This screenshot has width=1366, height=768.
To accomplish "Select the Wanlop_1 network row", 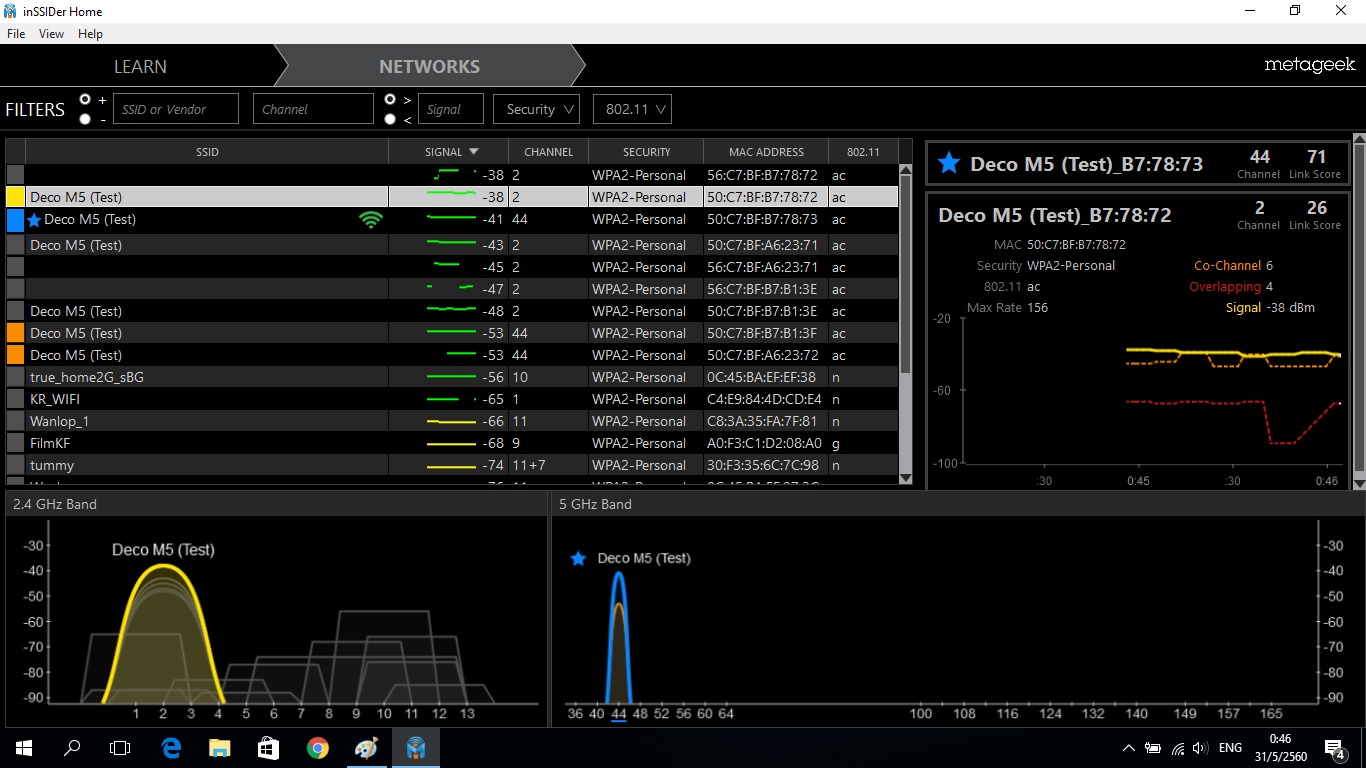I will [452, 421].
